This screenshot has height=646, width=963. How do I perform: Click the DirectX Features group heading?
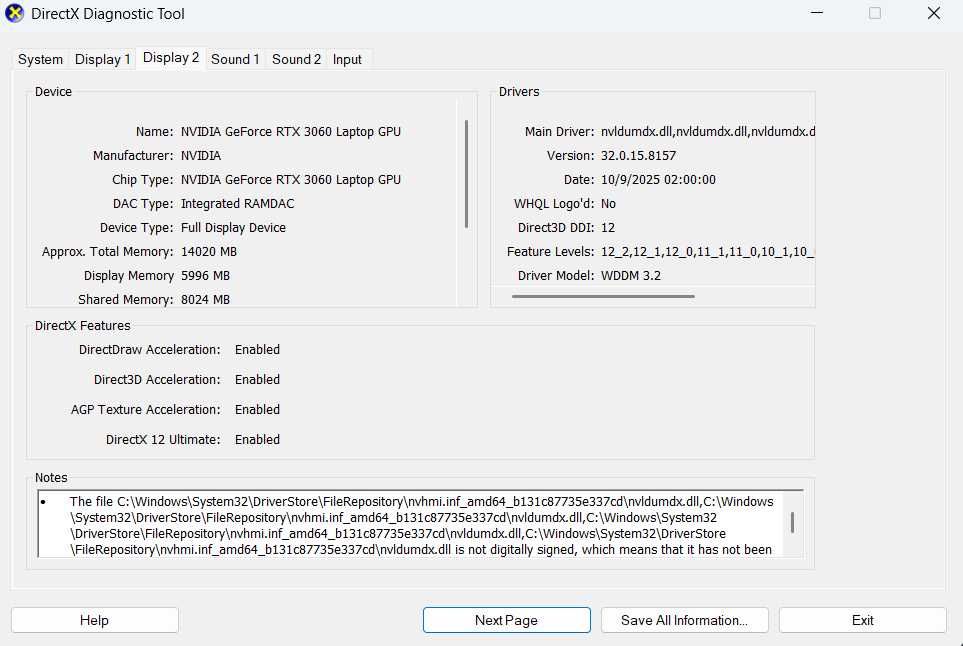point(82,325)
